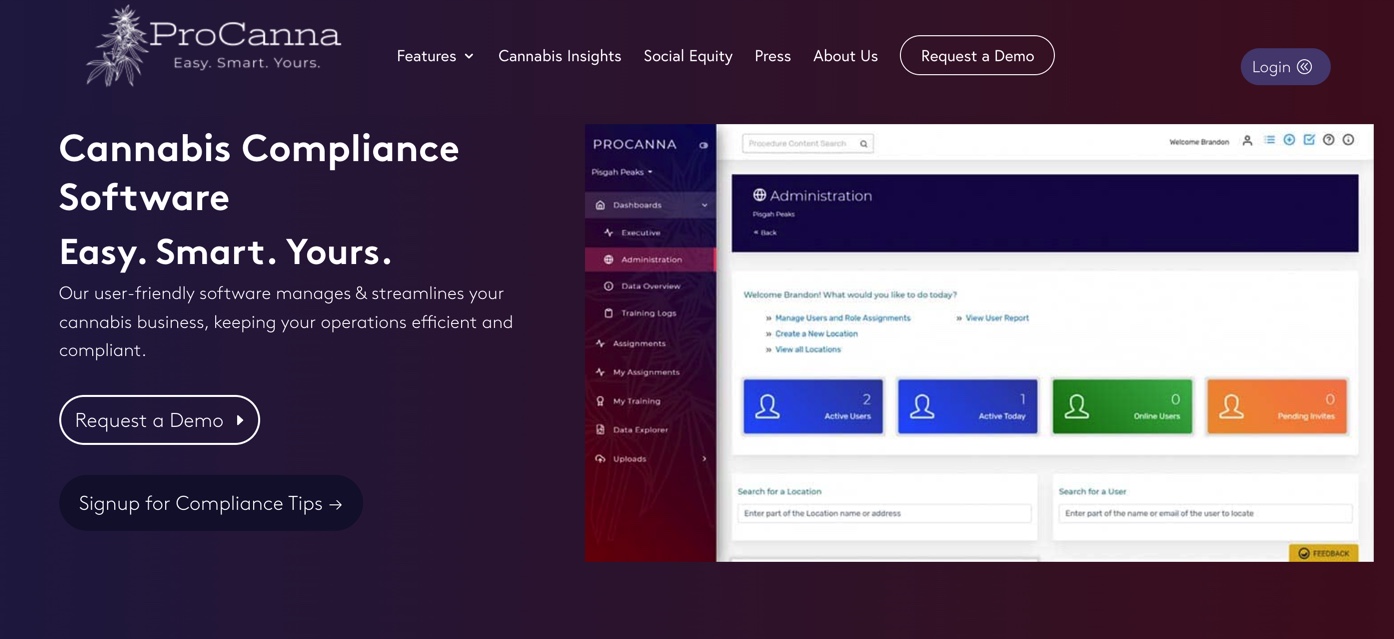Open the Press nav item

(773, 56)
